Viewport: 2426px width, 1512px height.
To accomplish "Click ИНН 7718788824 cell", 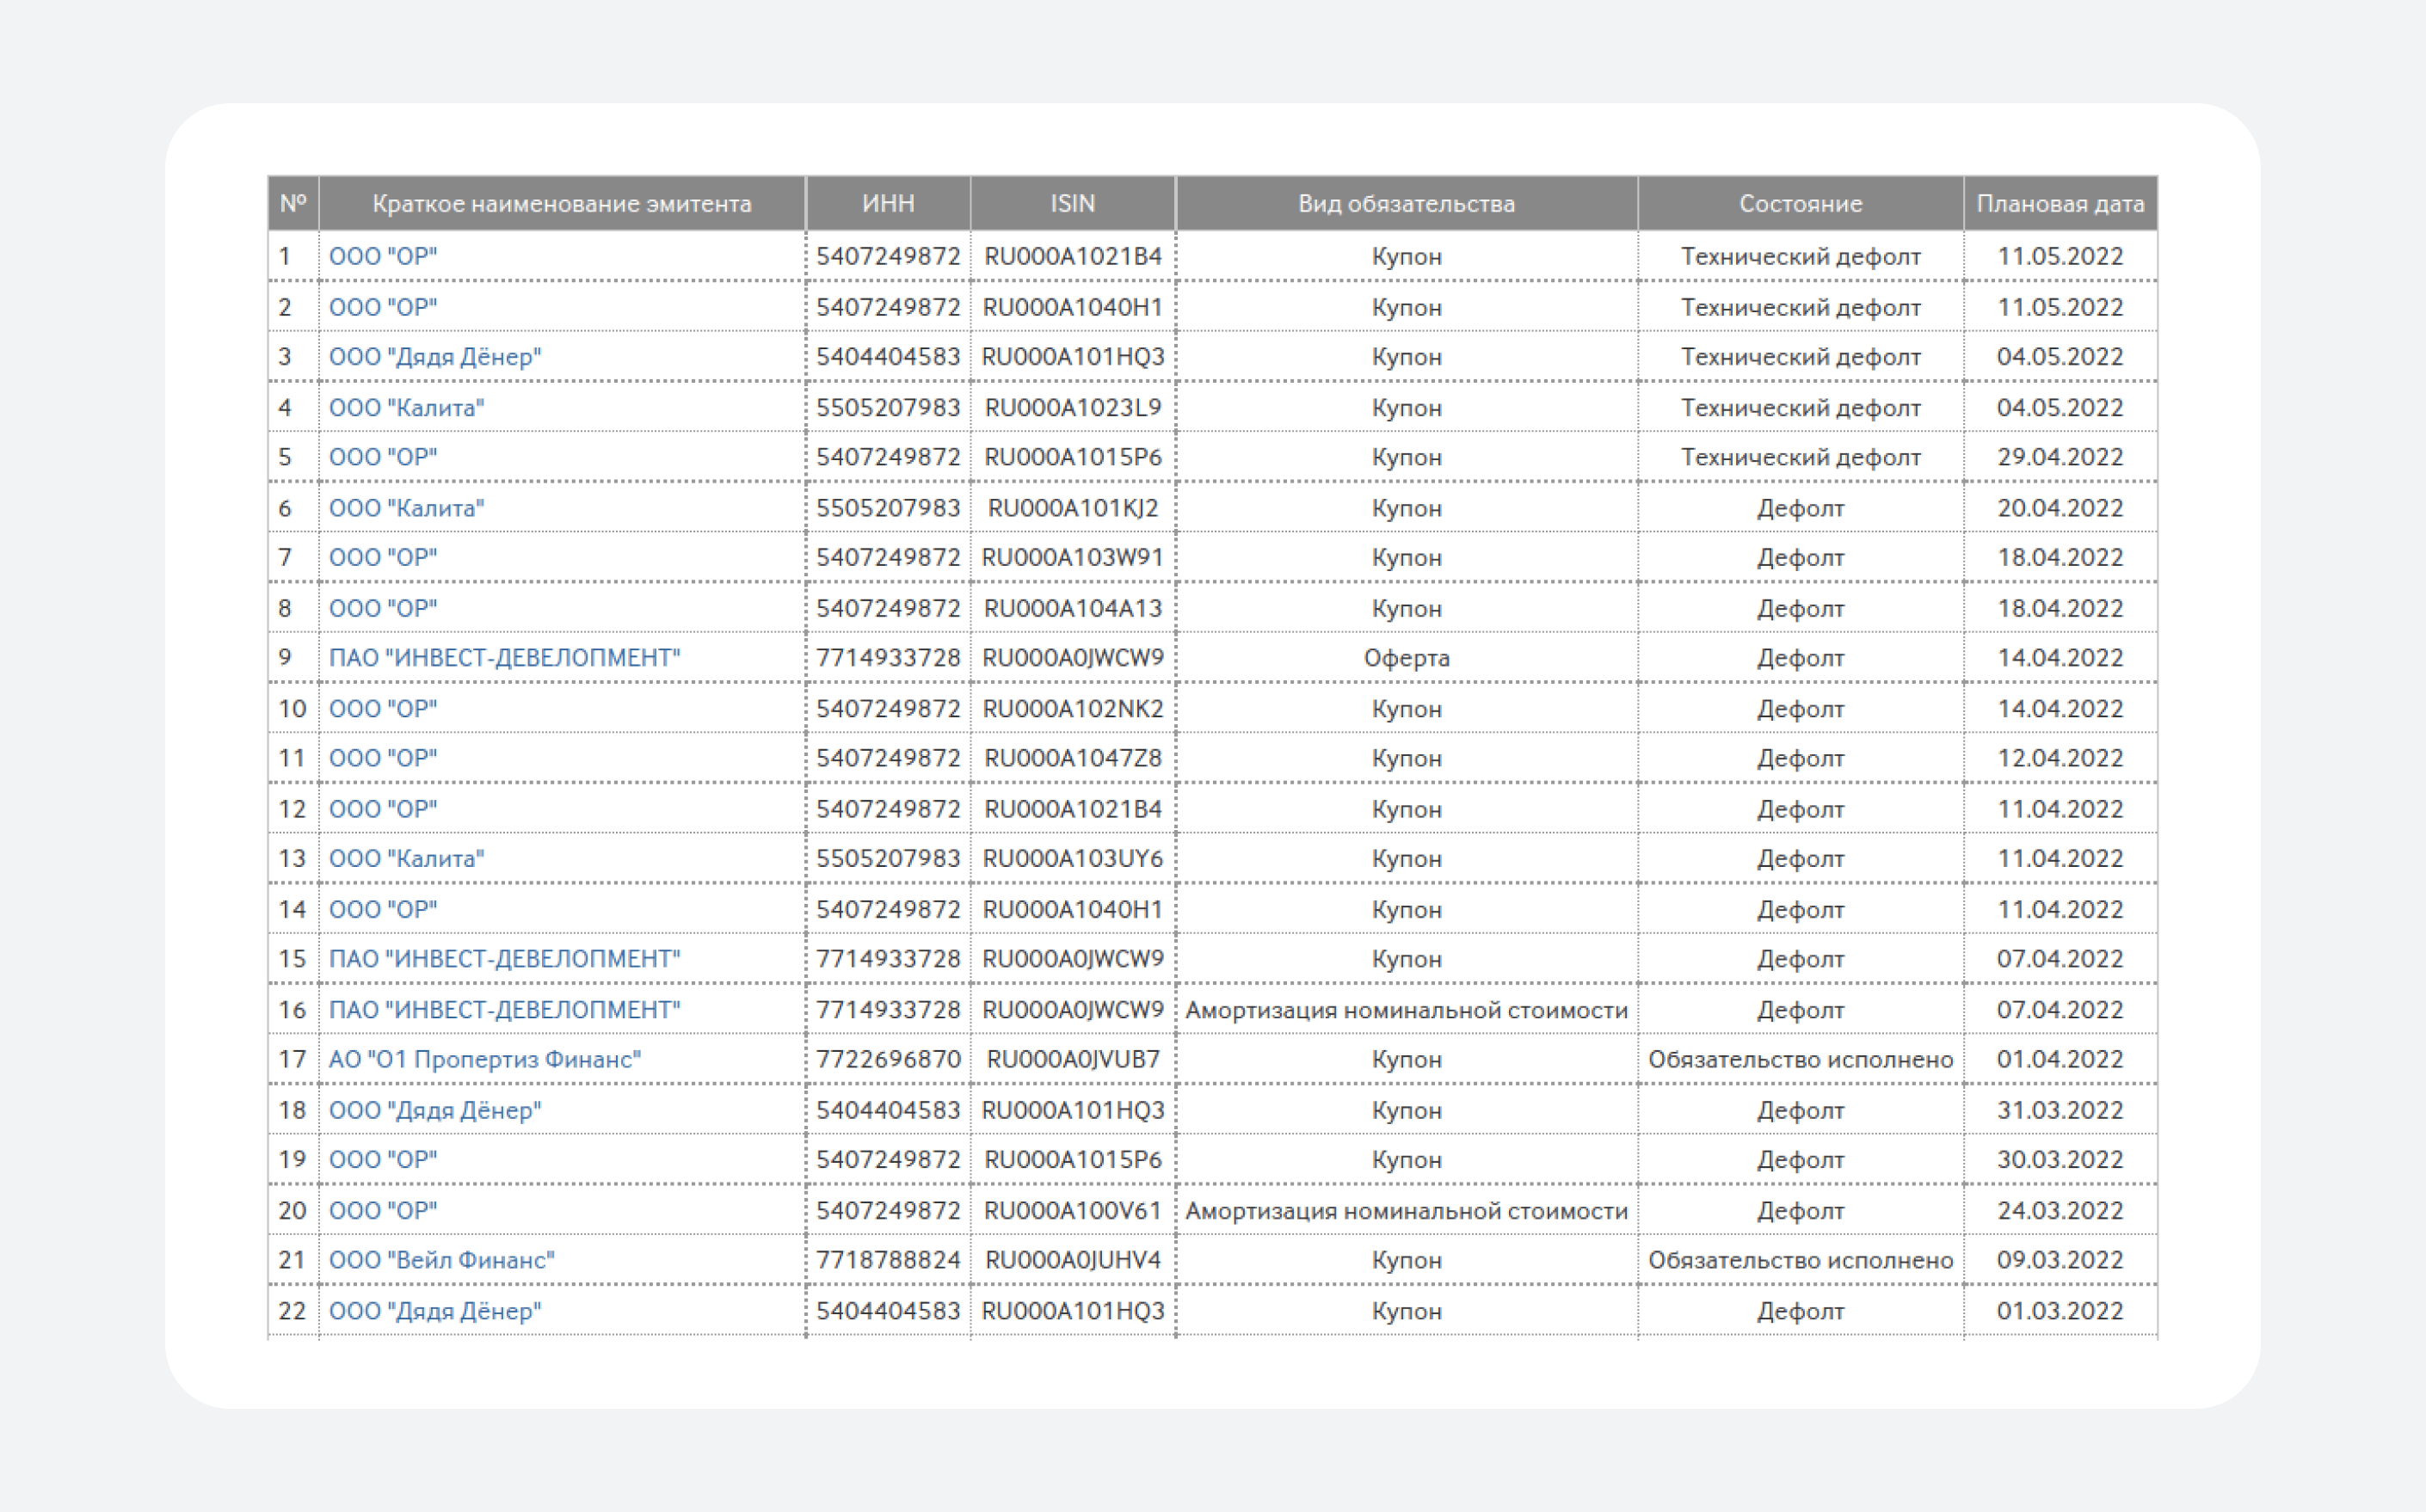I will [888, 1260].
